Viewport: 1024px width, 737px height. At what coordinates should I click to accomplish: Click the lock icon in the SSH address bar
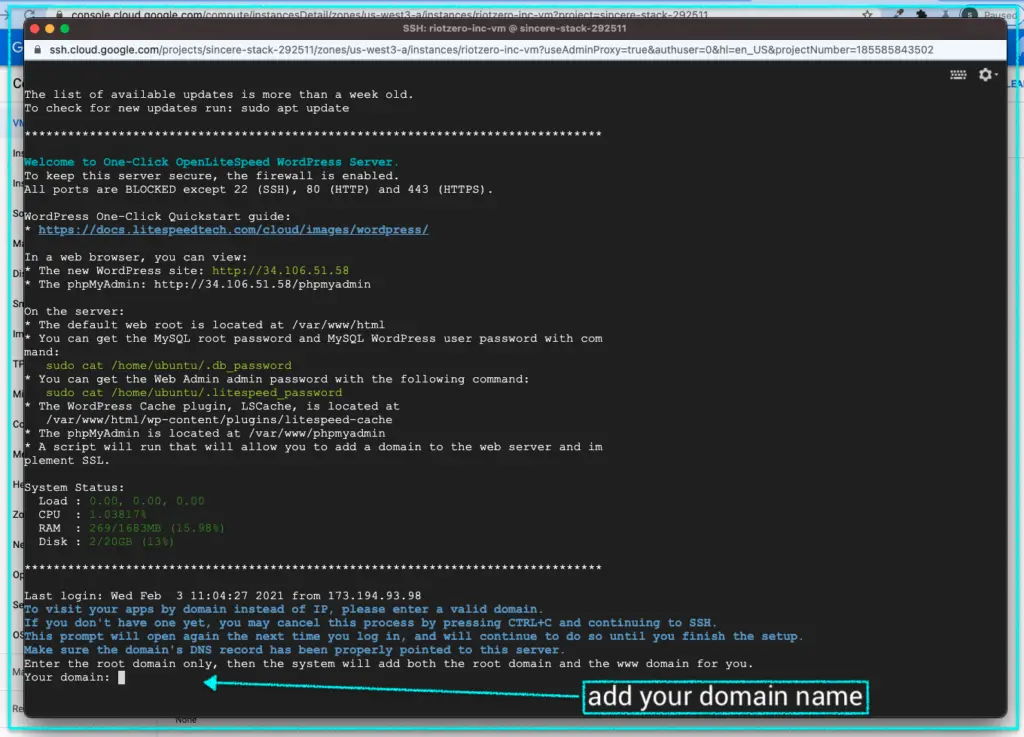pos(37,50)
